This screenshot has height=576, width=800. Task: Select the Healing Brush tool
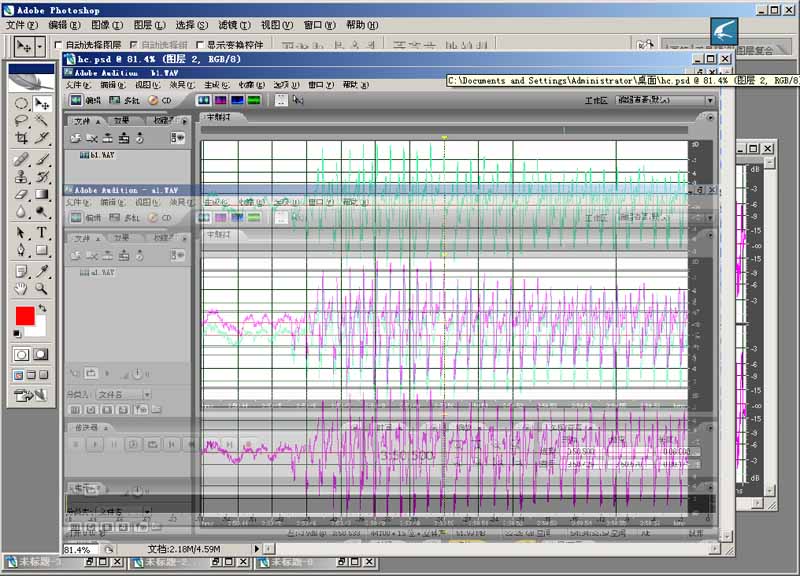point(21,160)
